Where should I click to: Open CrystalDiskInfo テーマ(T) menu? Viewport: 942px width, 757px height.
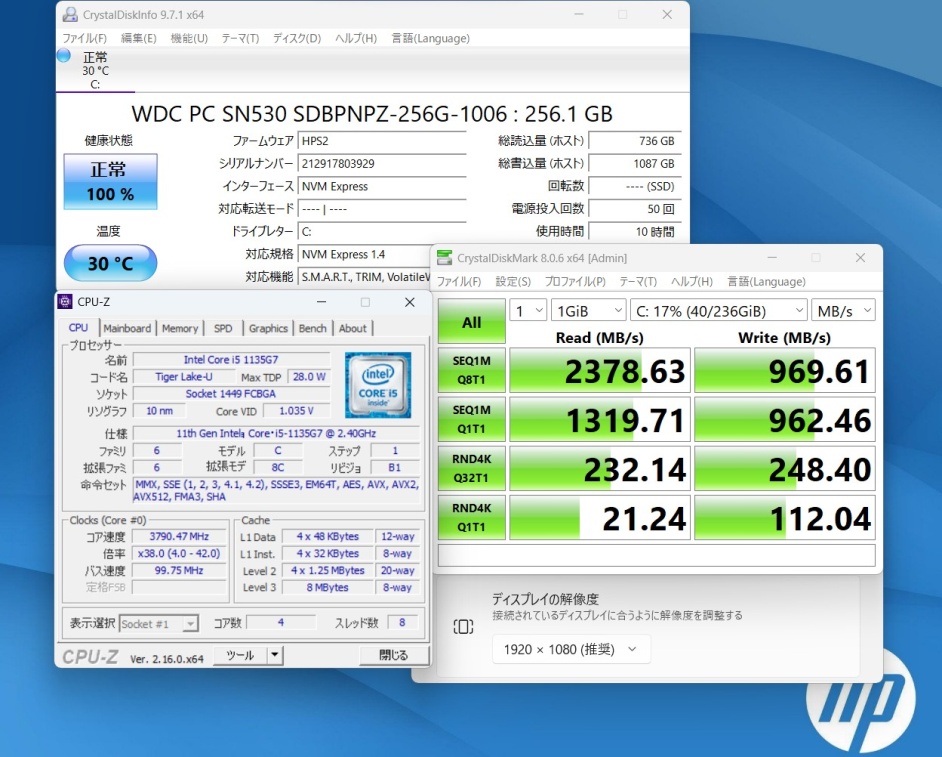click(x=240, y=38)
